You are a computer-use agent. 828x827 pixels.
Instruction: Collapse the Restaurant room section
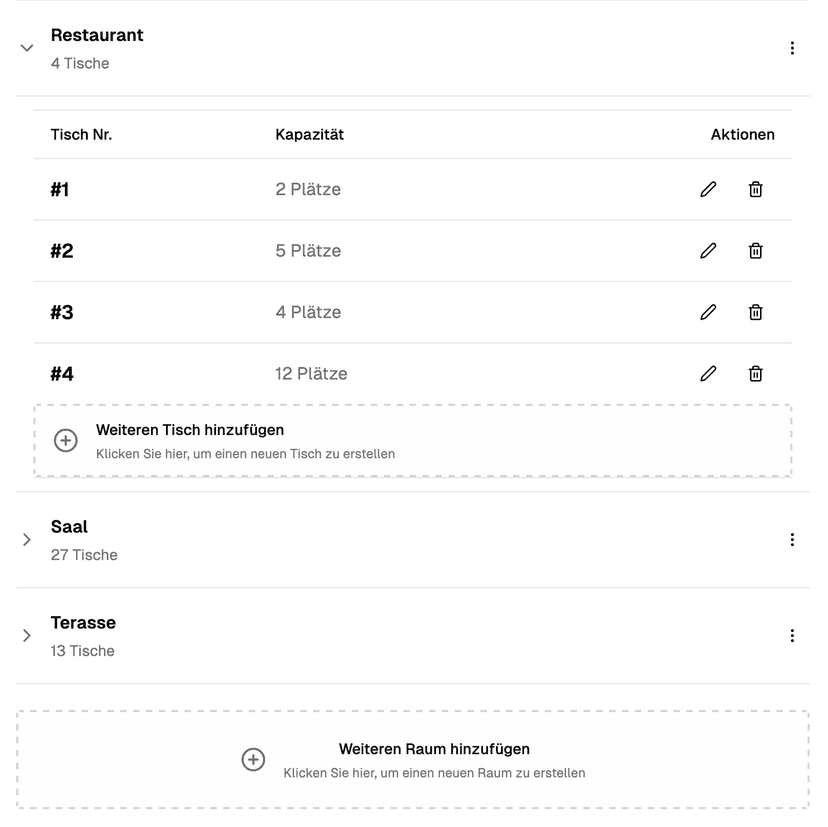(x=27, y=48)
